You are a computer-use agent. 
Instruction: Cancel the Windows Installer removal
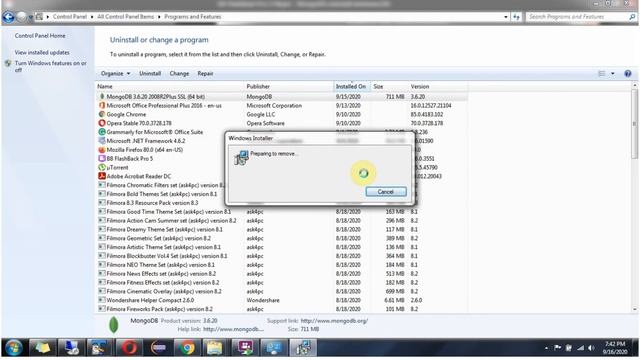tap(386, 191)
